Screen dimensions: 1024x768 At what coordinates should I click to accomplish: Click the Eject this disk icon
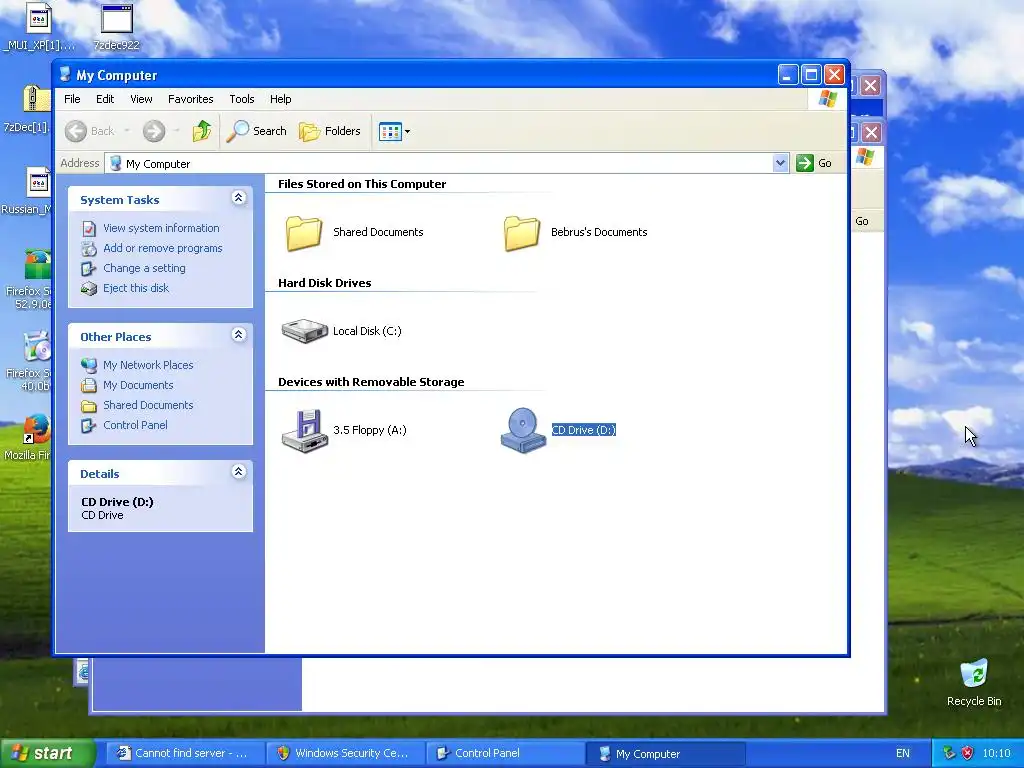click(x=89, y=289)
